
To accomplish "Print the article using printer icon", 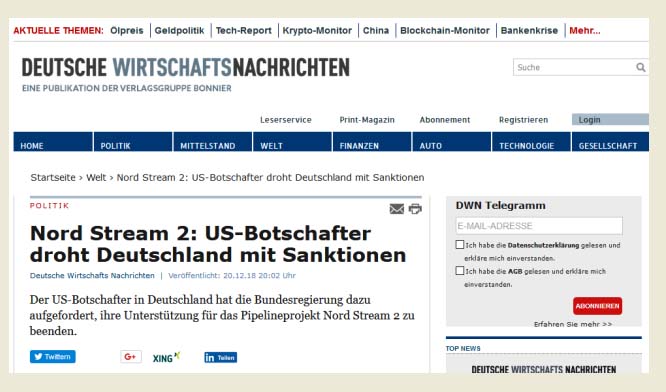I will 415,209.
